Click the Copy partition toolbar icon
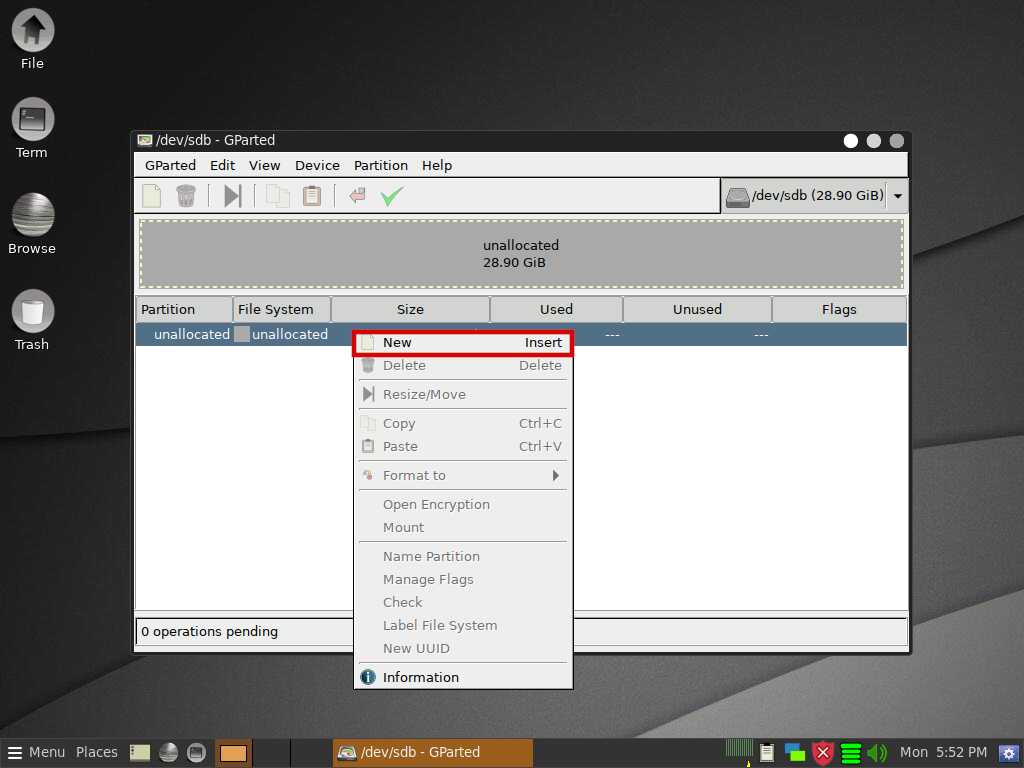This screenshot has height=768, width=1024. point(277,196)
